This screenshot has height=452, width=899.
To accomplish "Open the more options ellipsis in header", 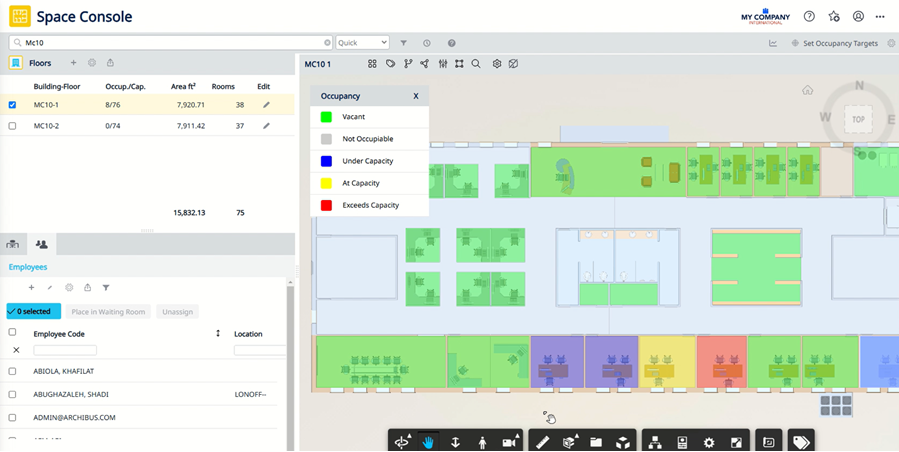I will 880,17.
